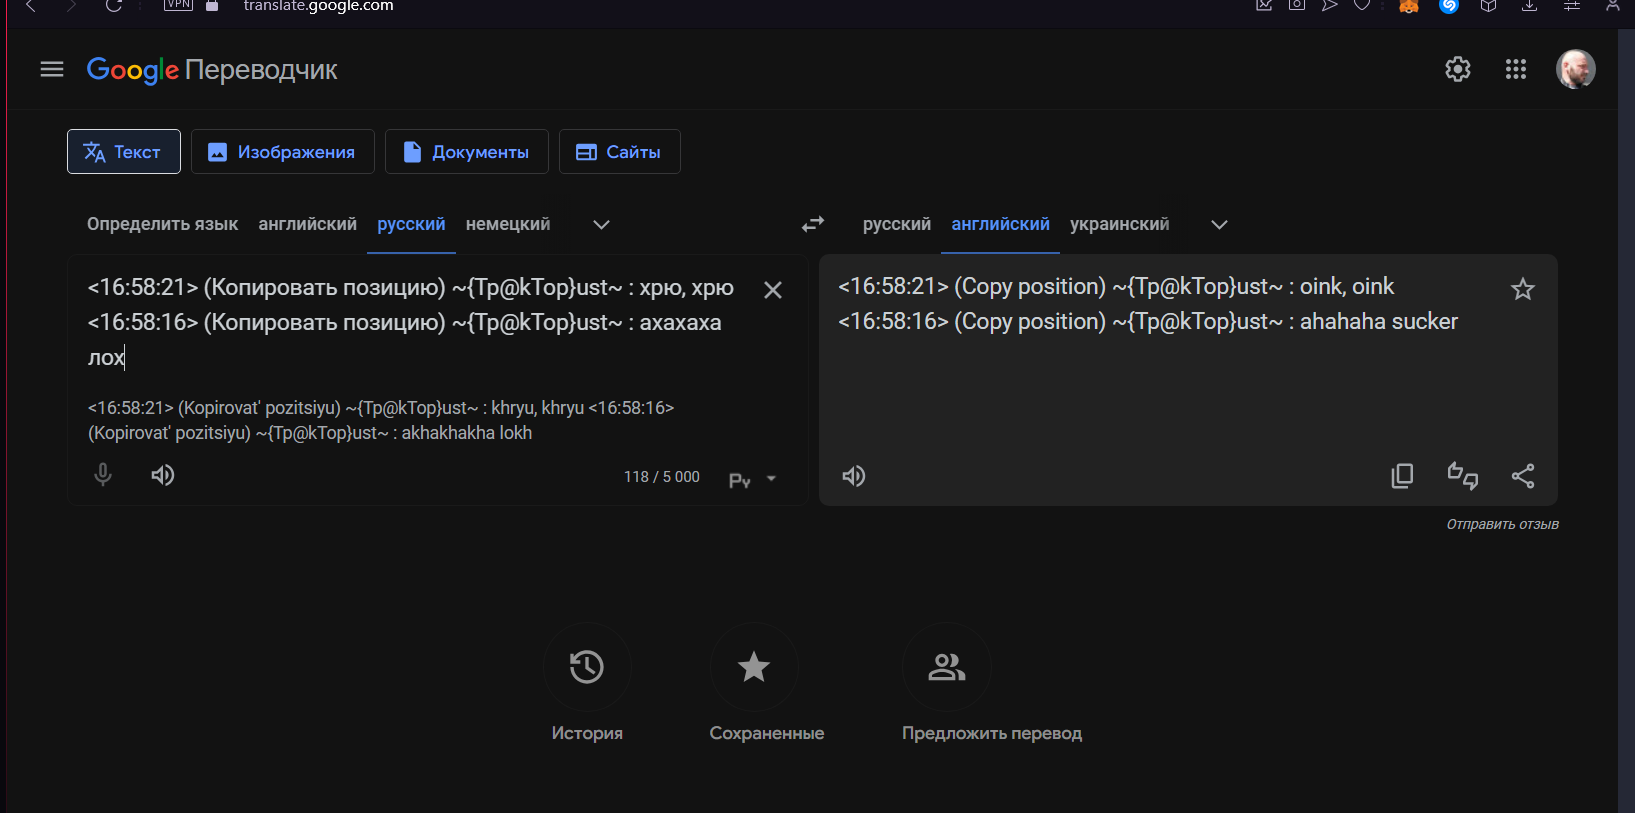Screen dimensions: 1635x813
Task: Clear the source text with X
Action: [772, 290]
